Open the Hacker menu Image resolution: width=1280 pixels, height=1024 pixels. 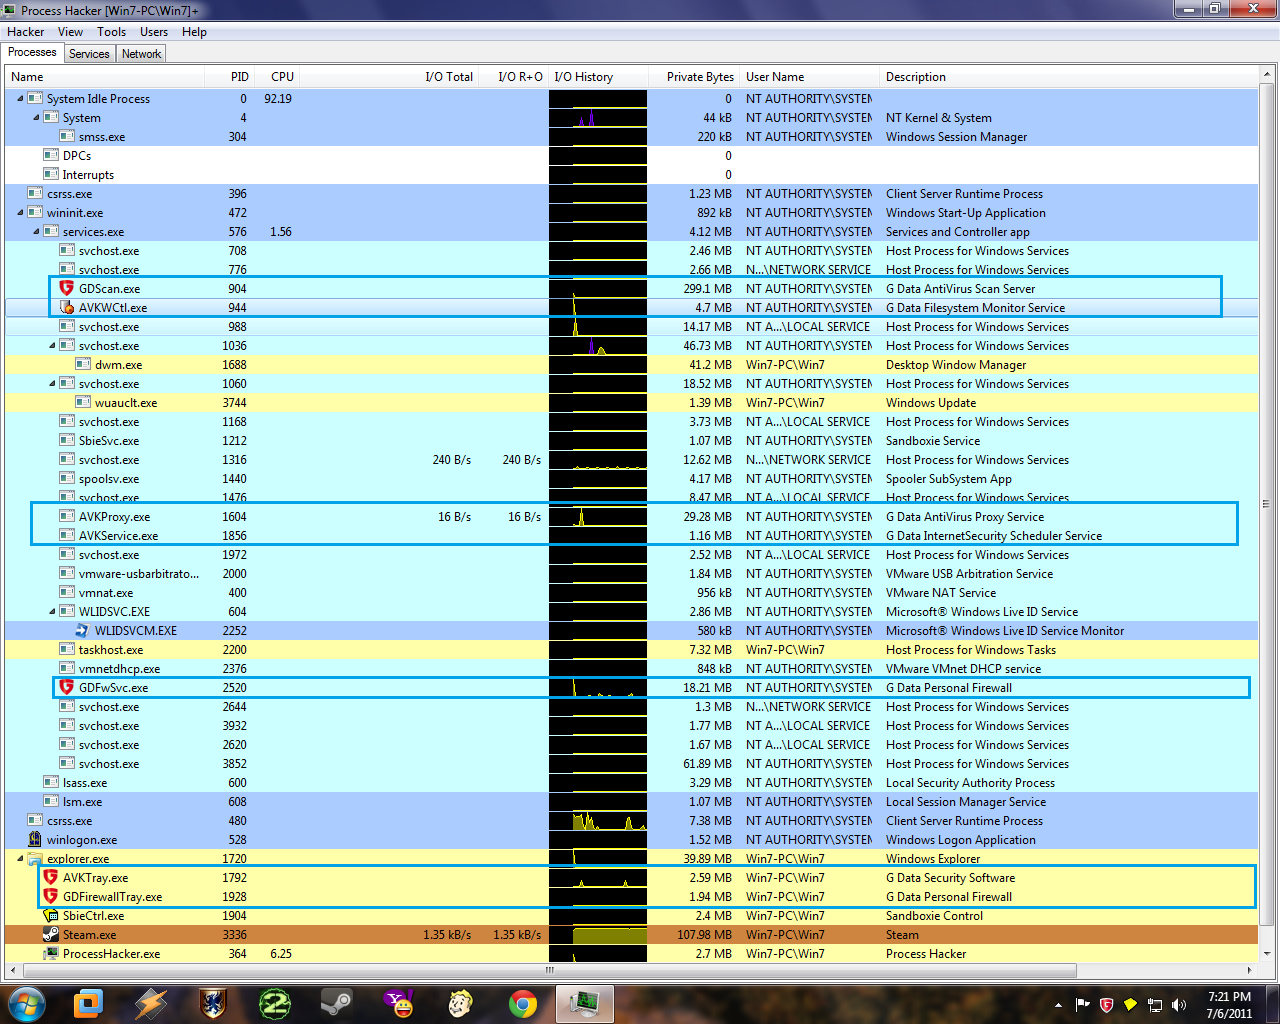click(x=26, y=32)
